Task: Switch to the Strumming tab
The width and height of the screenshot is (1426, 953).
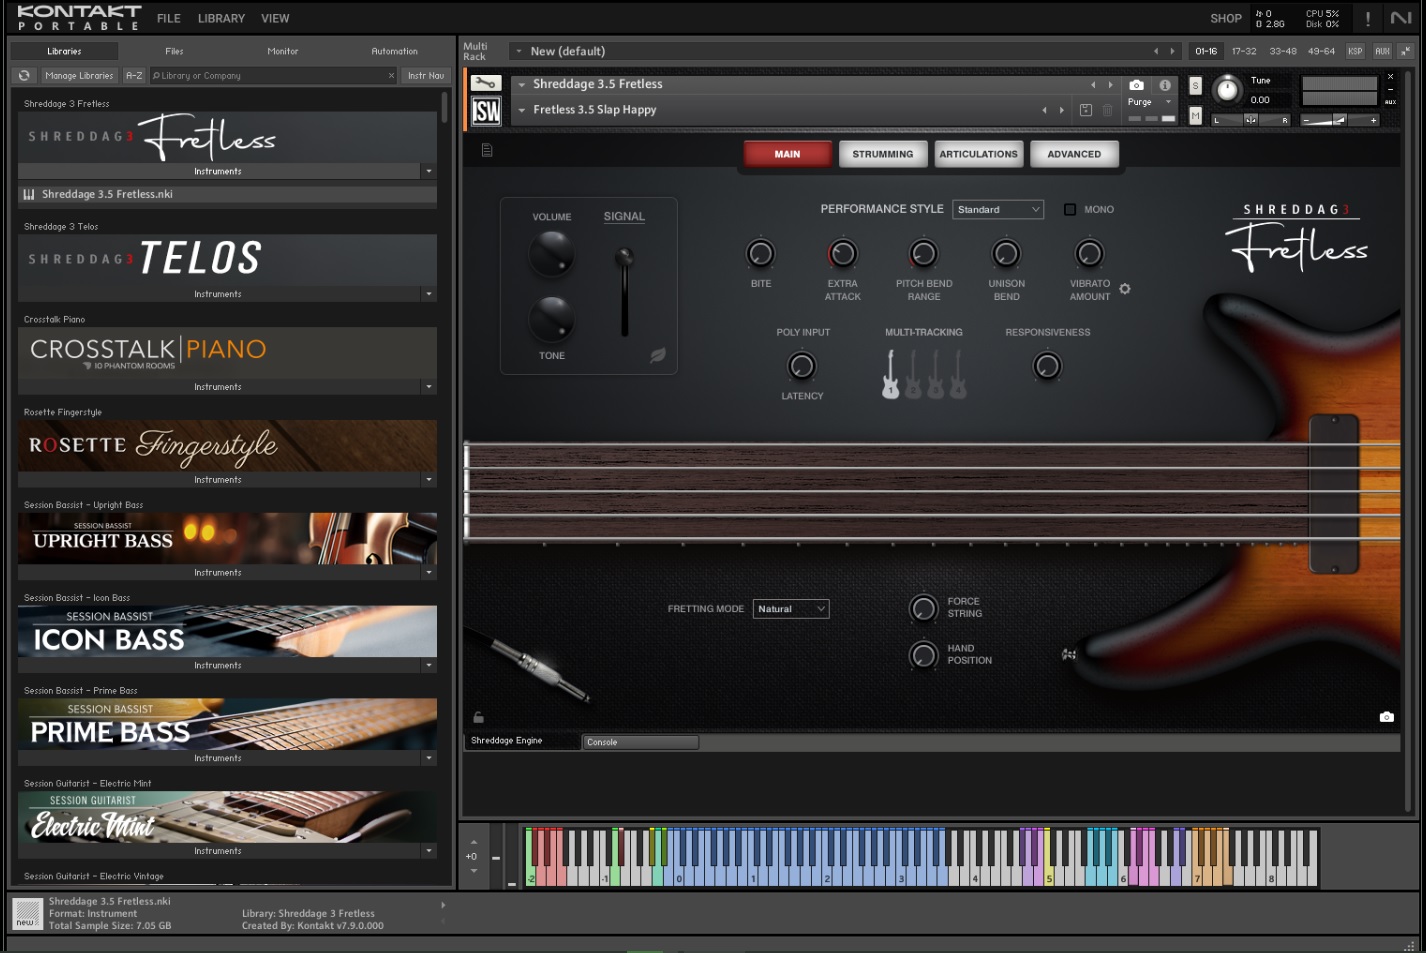Action: pos(882,154)
